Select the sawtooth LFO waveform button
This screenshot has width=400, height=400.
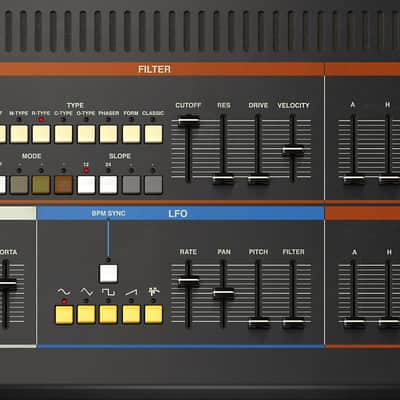pos(131,315)
